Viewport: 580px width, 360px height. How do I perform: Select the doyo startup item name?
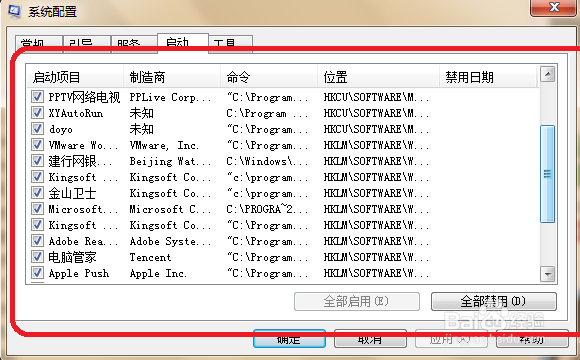coord(61,129)
